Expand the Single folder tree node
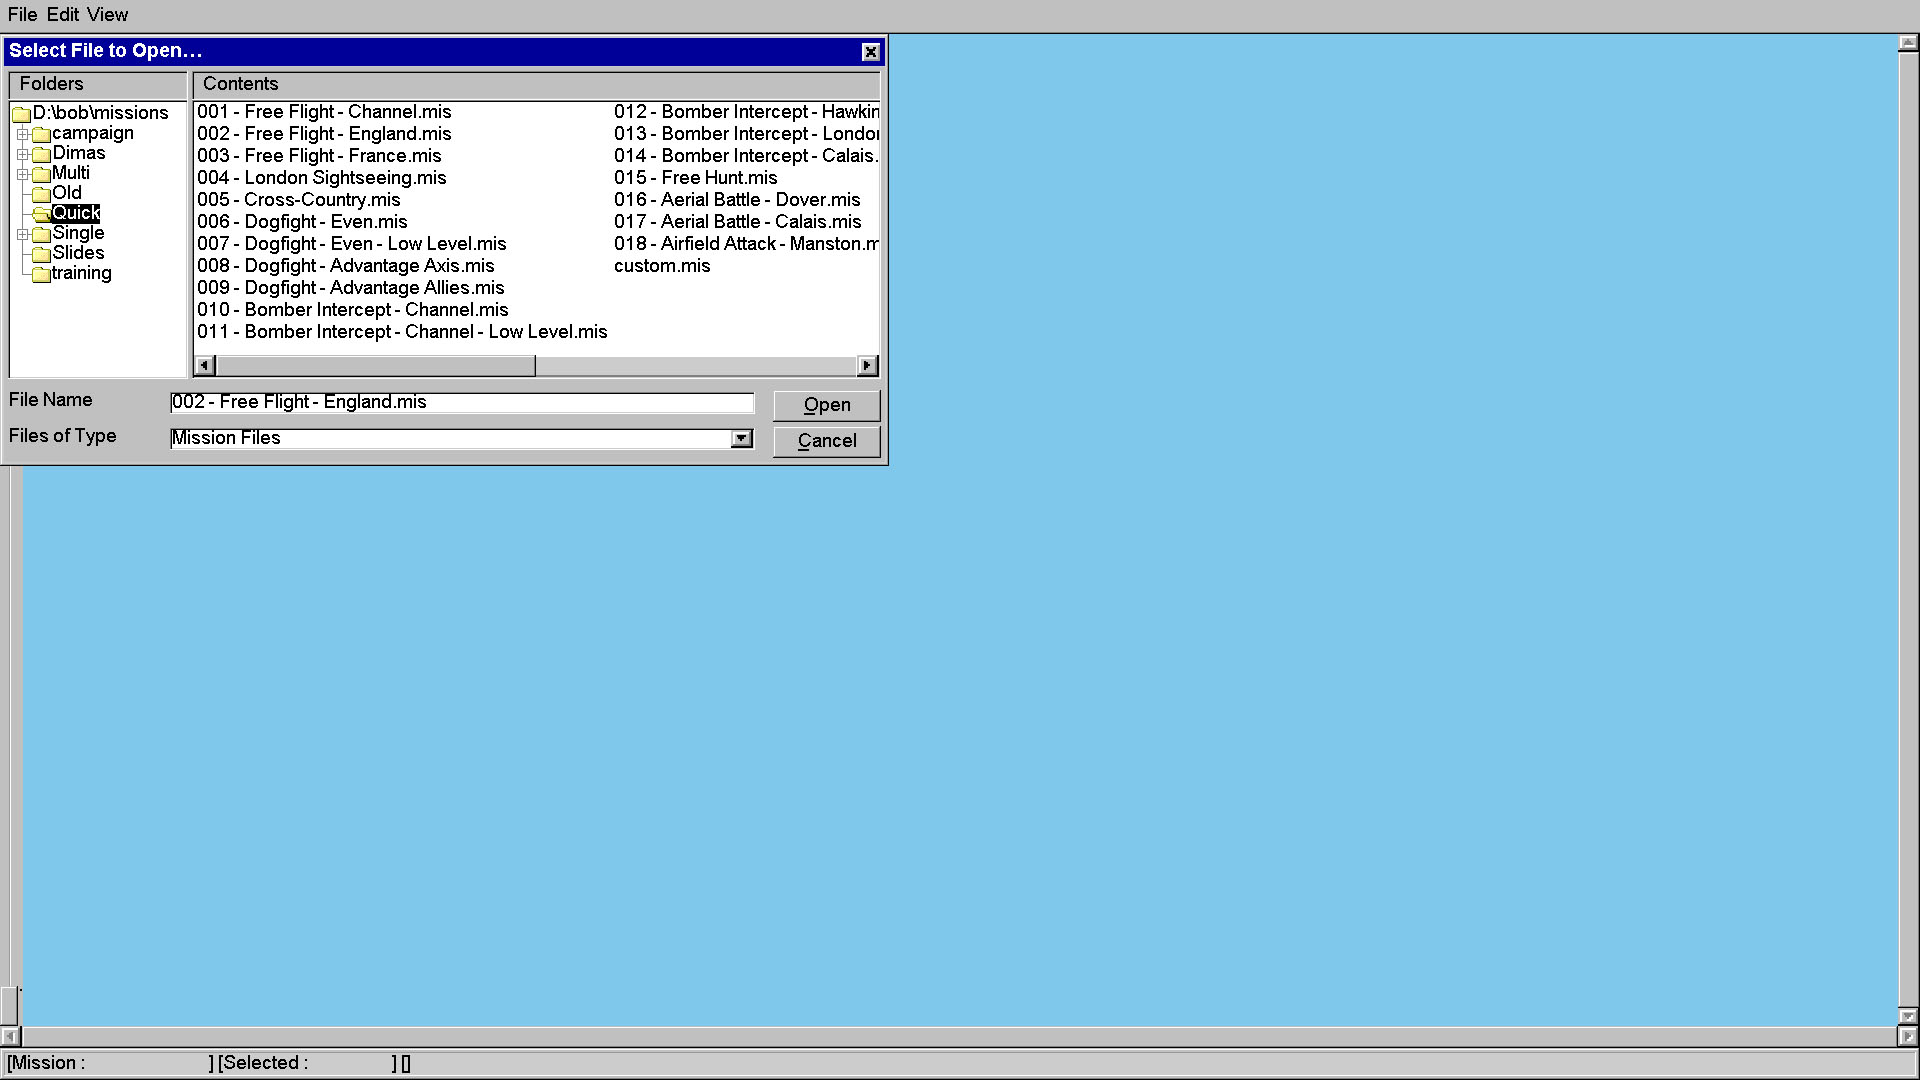 [22, 234]
